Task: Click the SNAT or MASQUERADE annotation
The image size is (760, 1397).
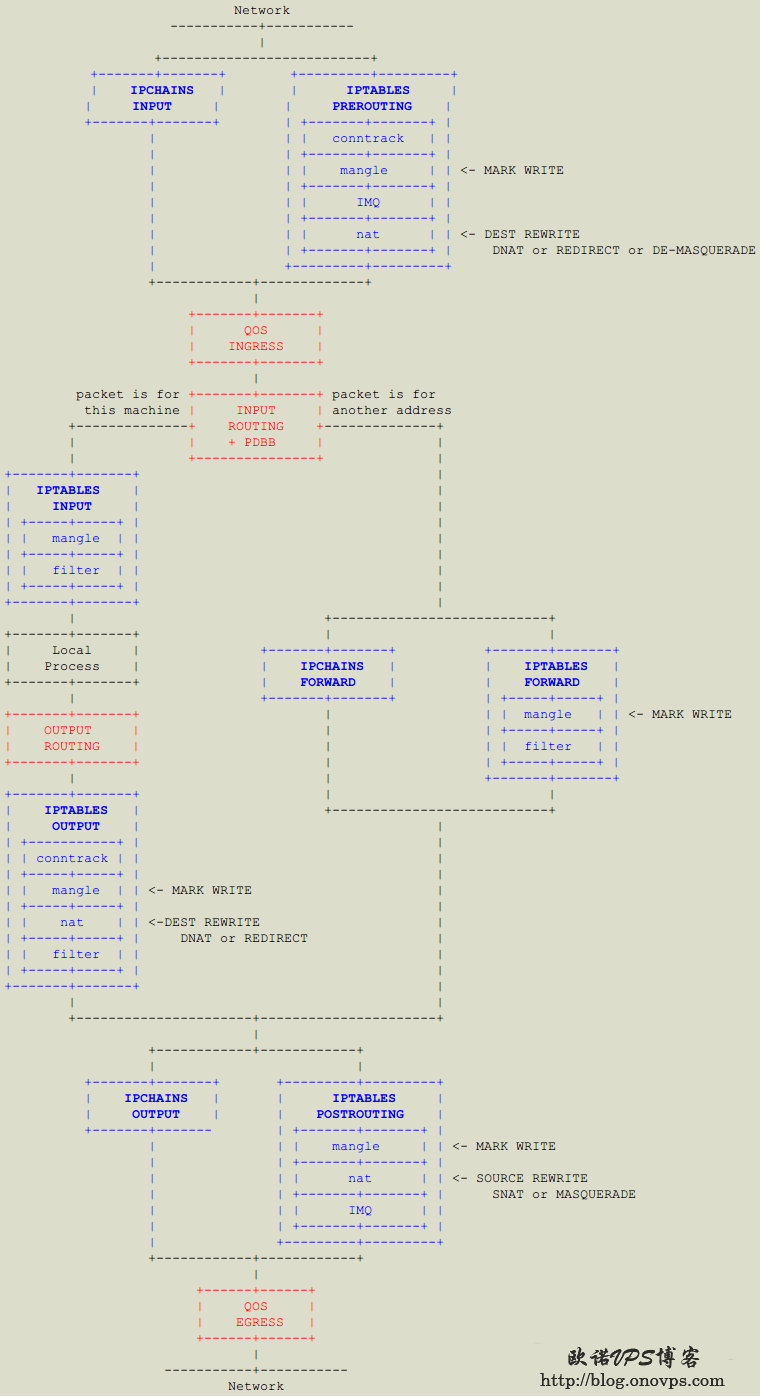Action: coord(564,1194)
